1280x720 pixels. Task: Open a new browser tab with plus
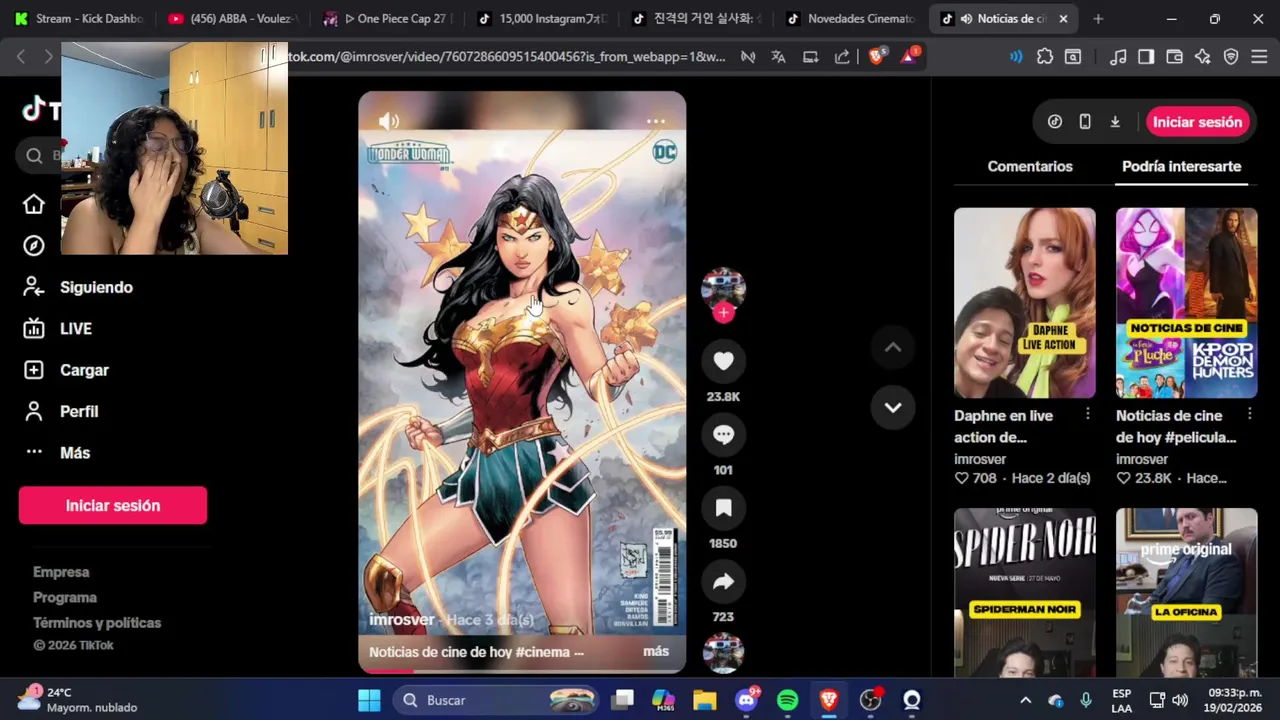[x=1098, y=18]
